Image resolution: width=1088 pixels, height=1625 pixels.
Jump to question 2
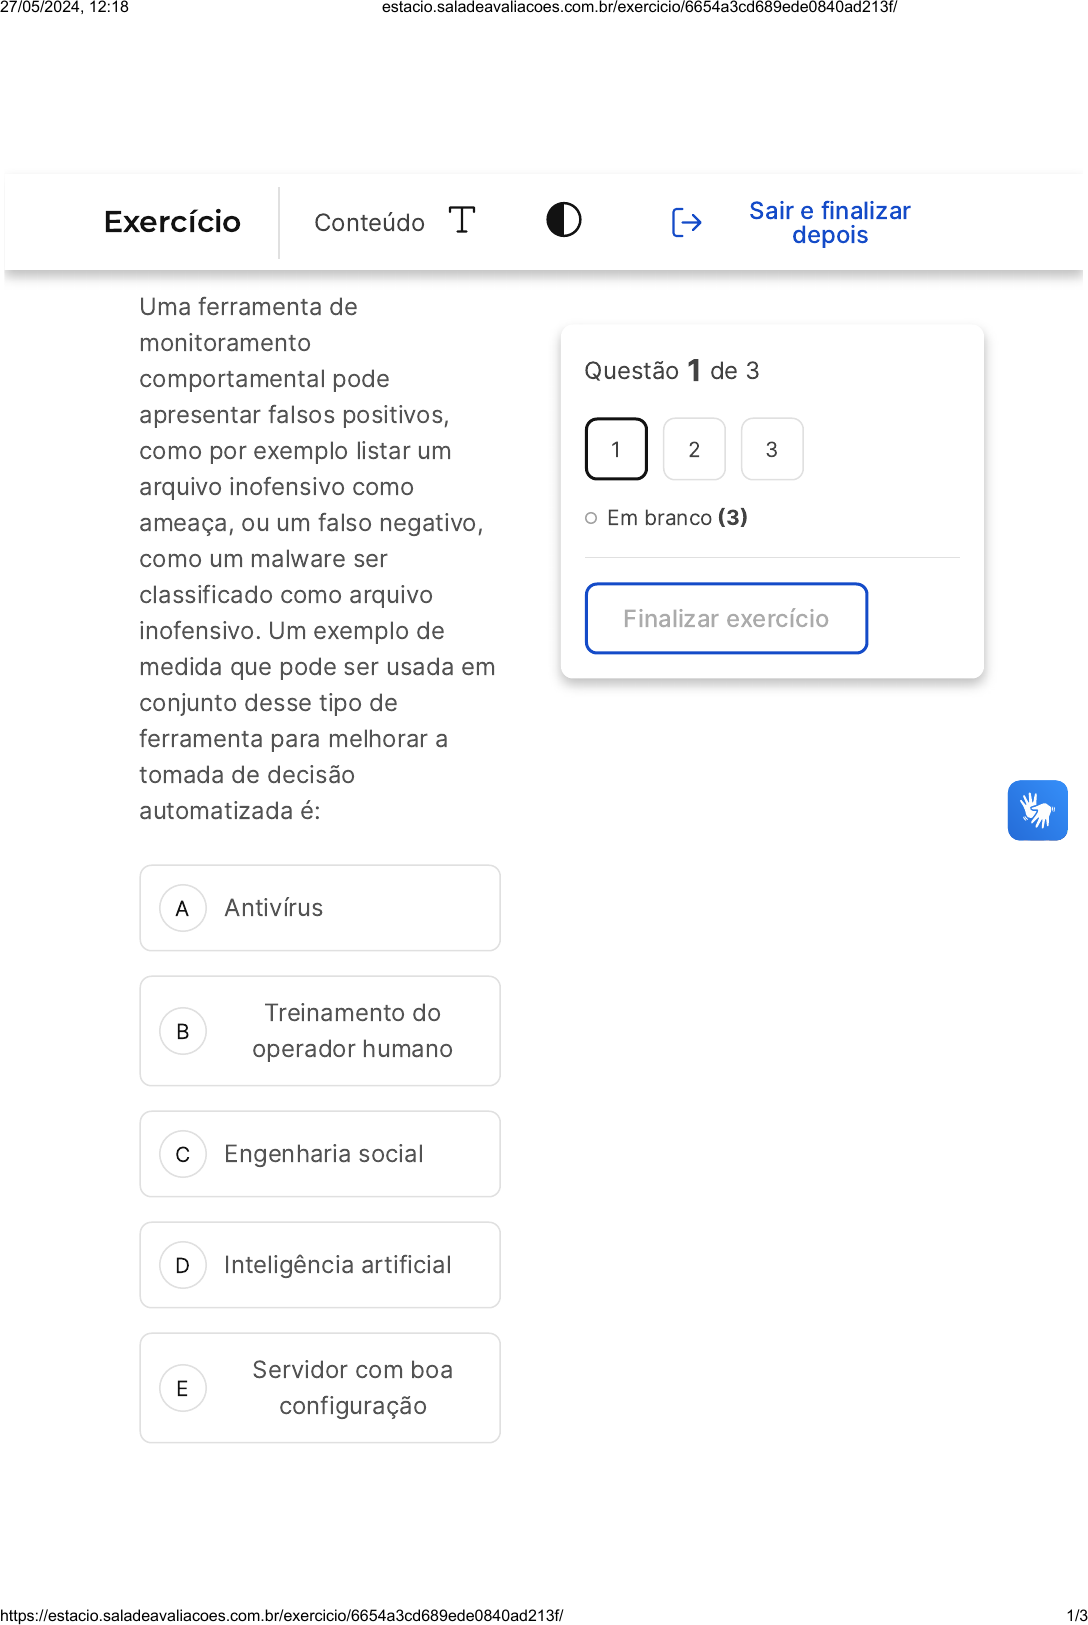point(694,449)
